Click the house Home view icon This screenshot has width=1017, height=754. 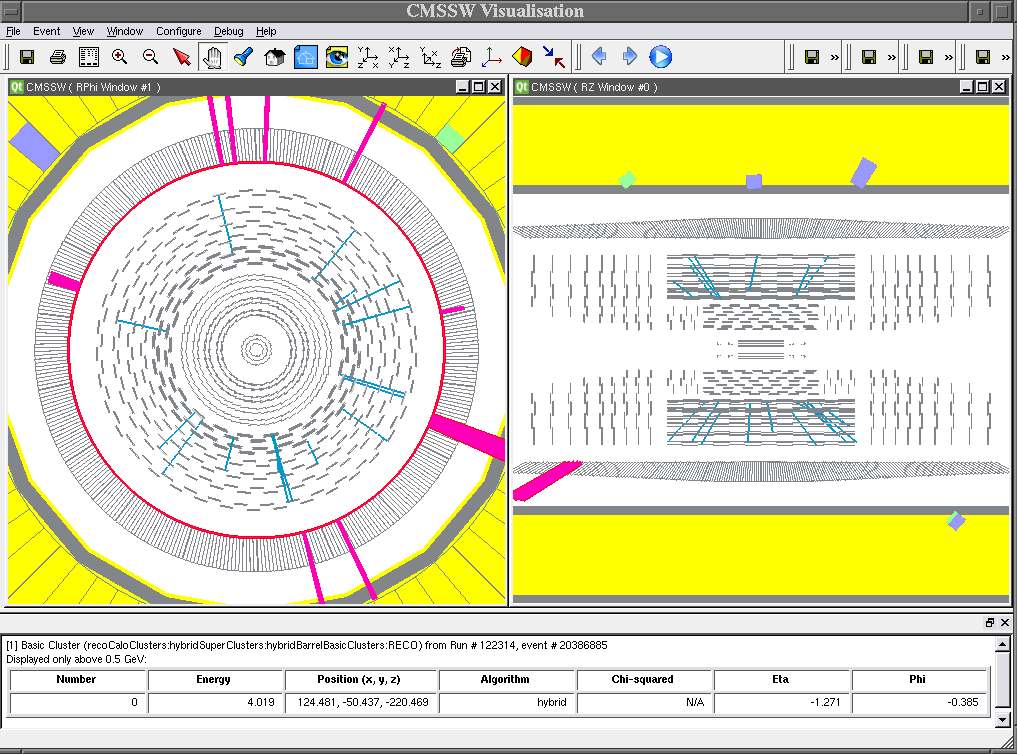(274, 57)
